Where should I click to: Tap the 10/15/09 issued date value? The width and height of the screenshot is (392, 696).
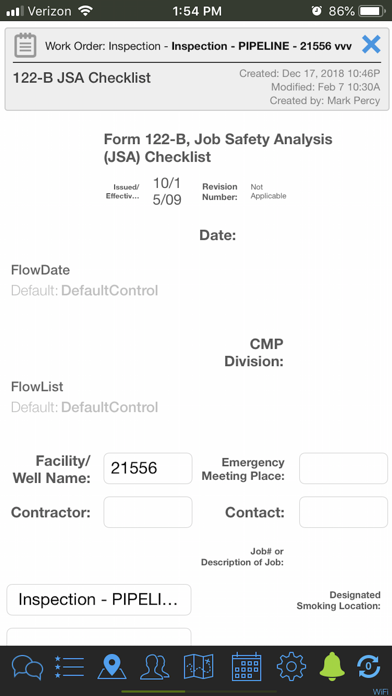(x=167, y=191)
